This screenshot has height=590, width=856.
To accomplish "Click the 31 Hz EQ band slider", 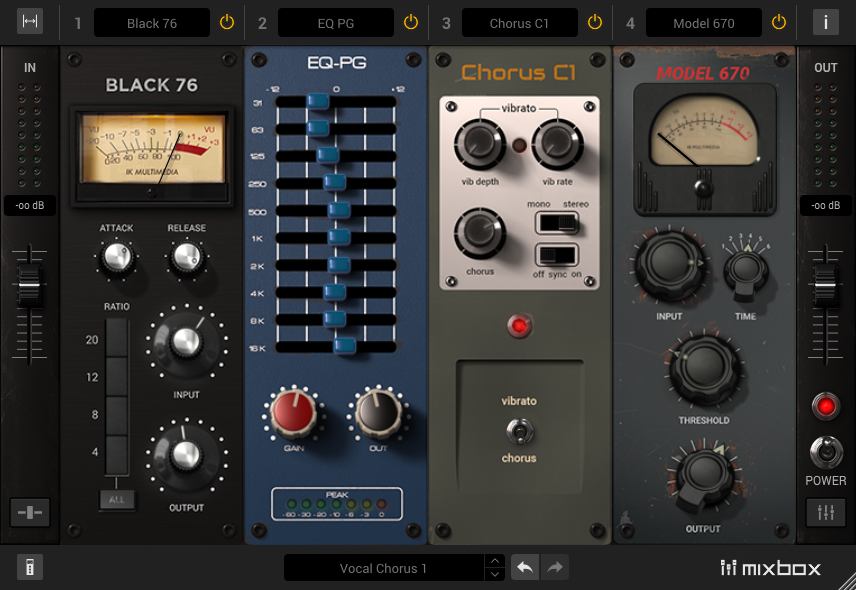I will point(317,102).
